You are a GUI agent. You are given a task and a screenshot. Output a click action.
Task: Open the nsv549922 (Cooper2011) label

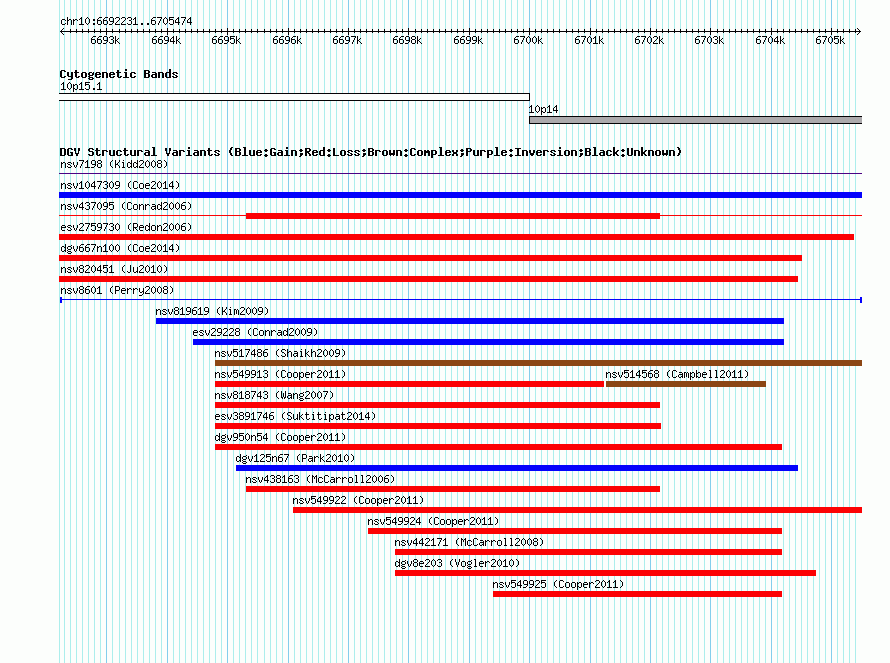358,501
